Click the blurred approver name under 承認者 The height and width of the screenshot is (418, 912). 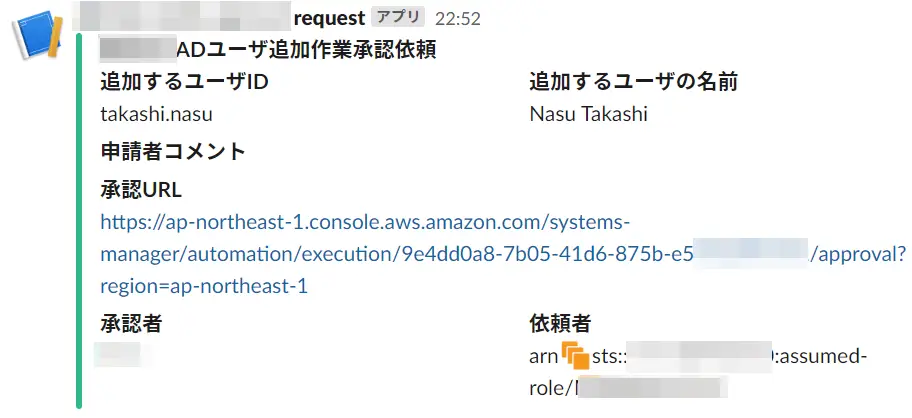click(x=119, y=354)
